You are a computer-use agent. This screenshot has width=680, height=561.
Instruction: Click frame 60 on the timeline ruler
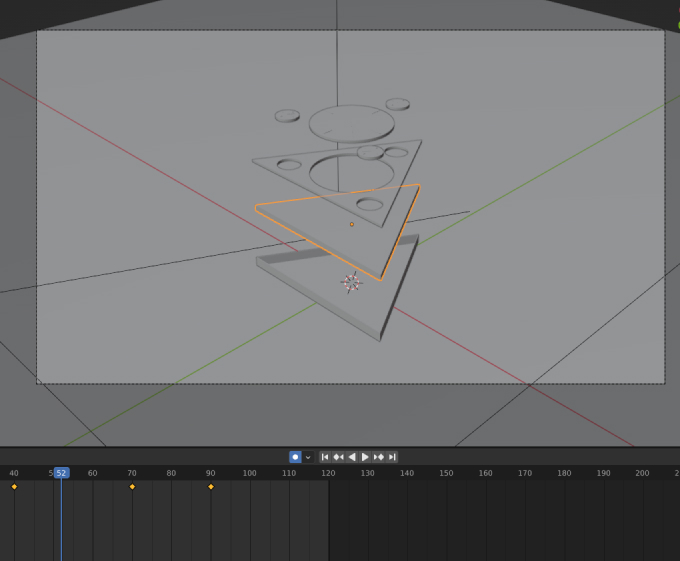click(x=92, y=473)
